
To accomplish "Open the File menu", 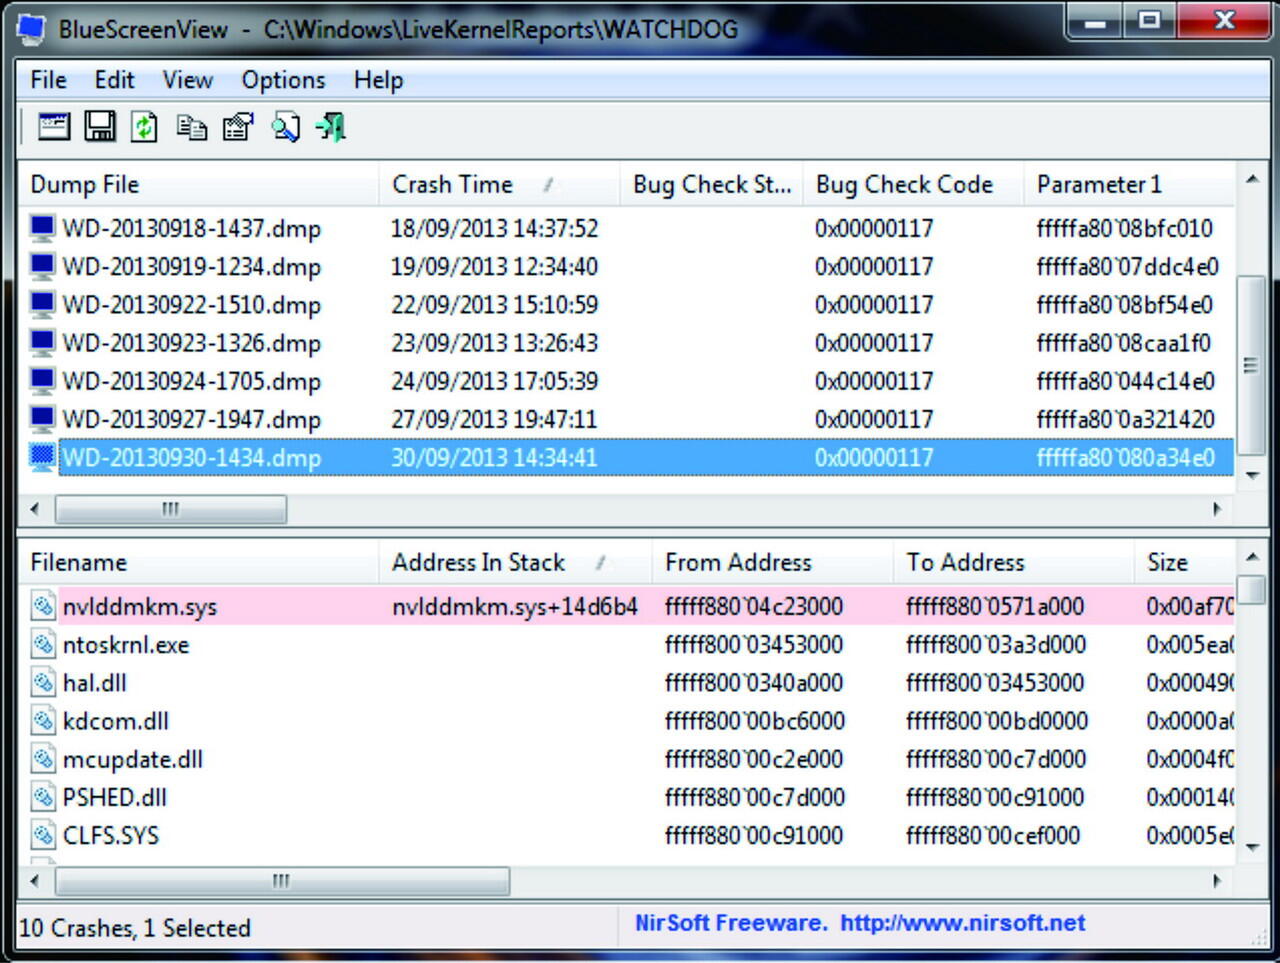I will (x=48, y=80).
